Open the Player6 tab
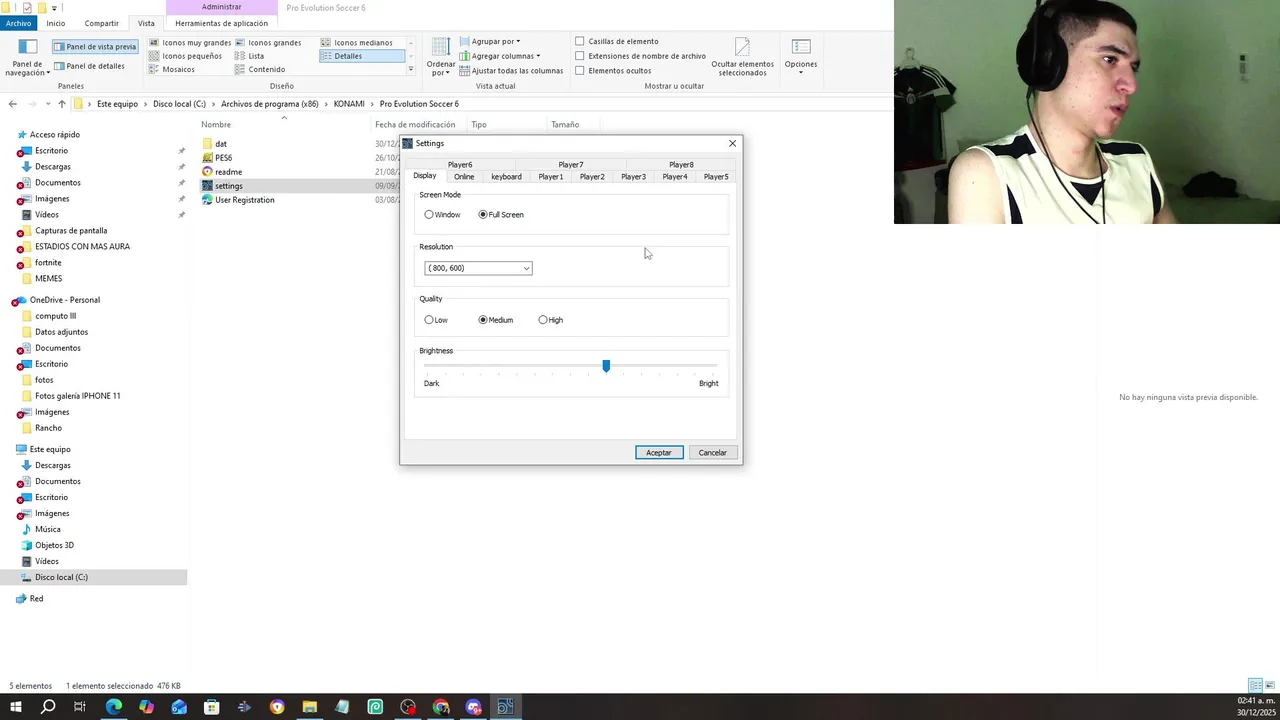This screenshot has width=1280, height=720. 460,165
